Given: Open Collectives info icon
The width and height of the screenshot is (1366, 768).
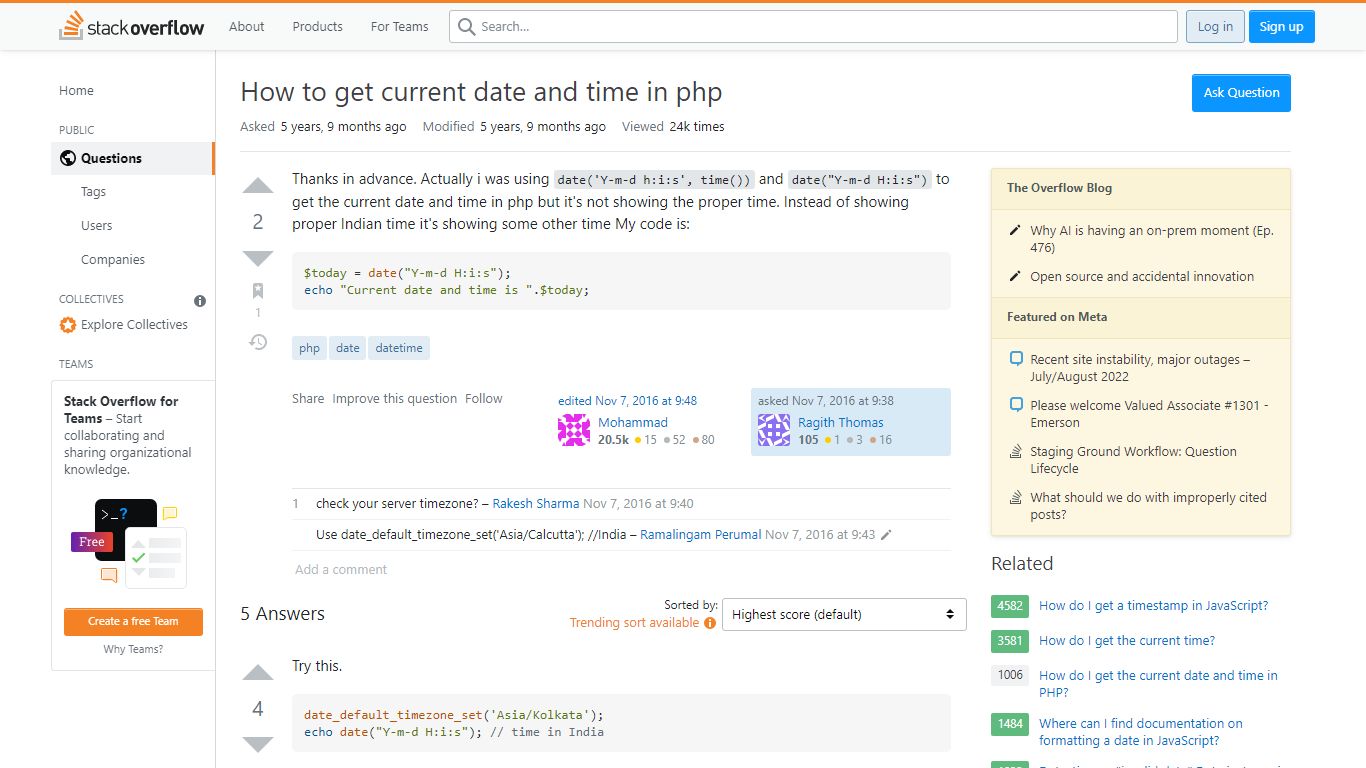Looking at the screenshot, I should [200, 300].
